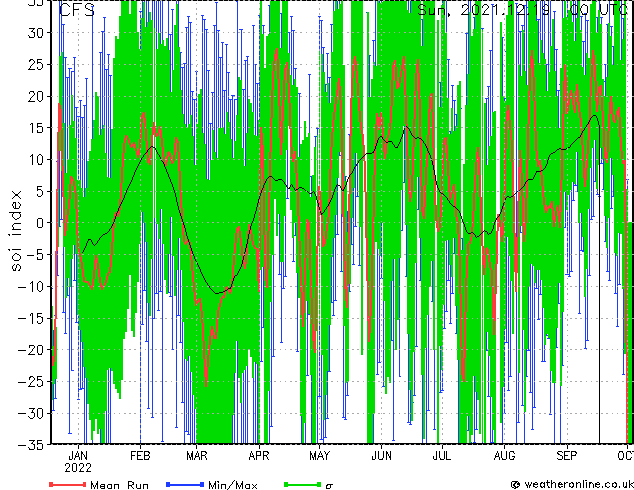
Task: Select the "Mean Run" legend label
Action: tap(119, 485)
